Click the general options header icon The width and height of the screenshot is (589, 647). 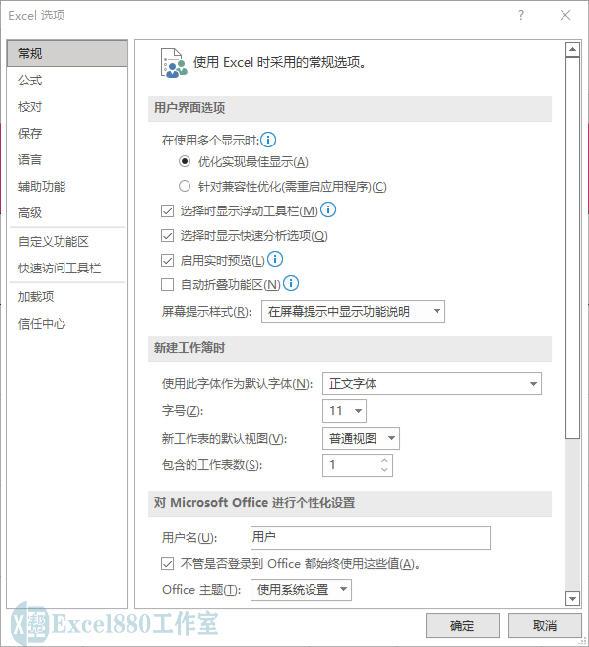(x=173, y=63)
